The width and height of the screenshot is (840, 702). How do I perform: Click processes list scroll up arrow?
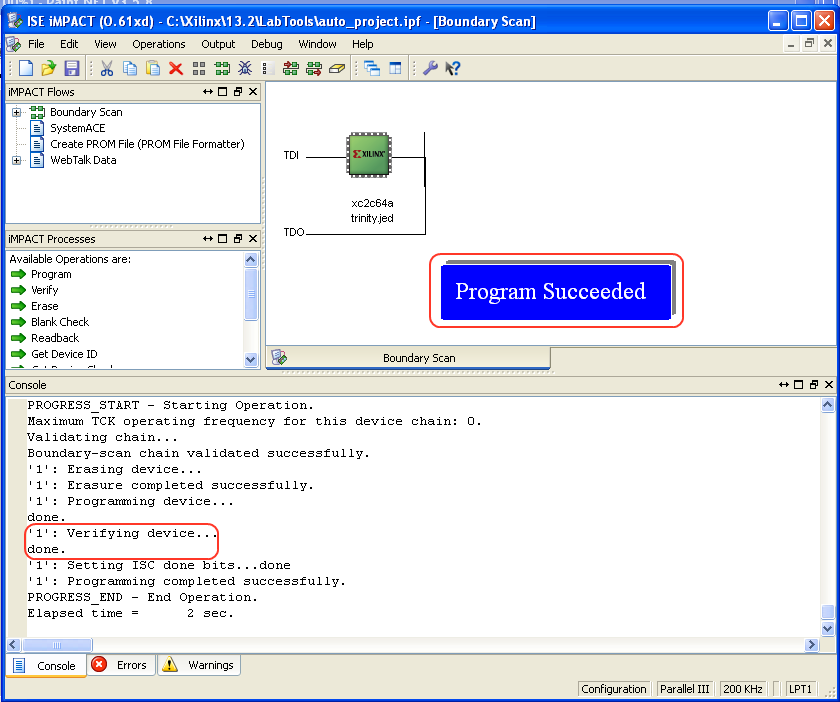(x=251, y=260)
